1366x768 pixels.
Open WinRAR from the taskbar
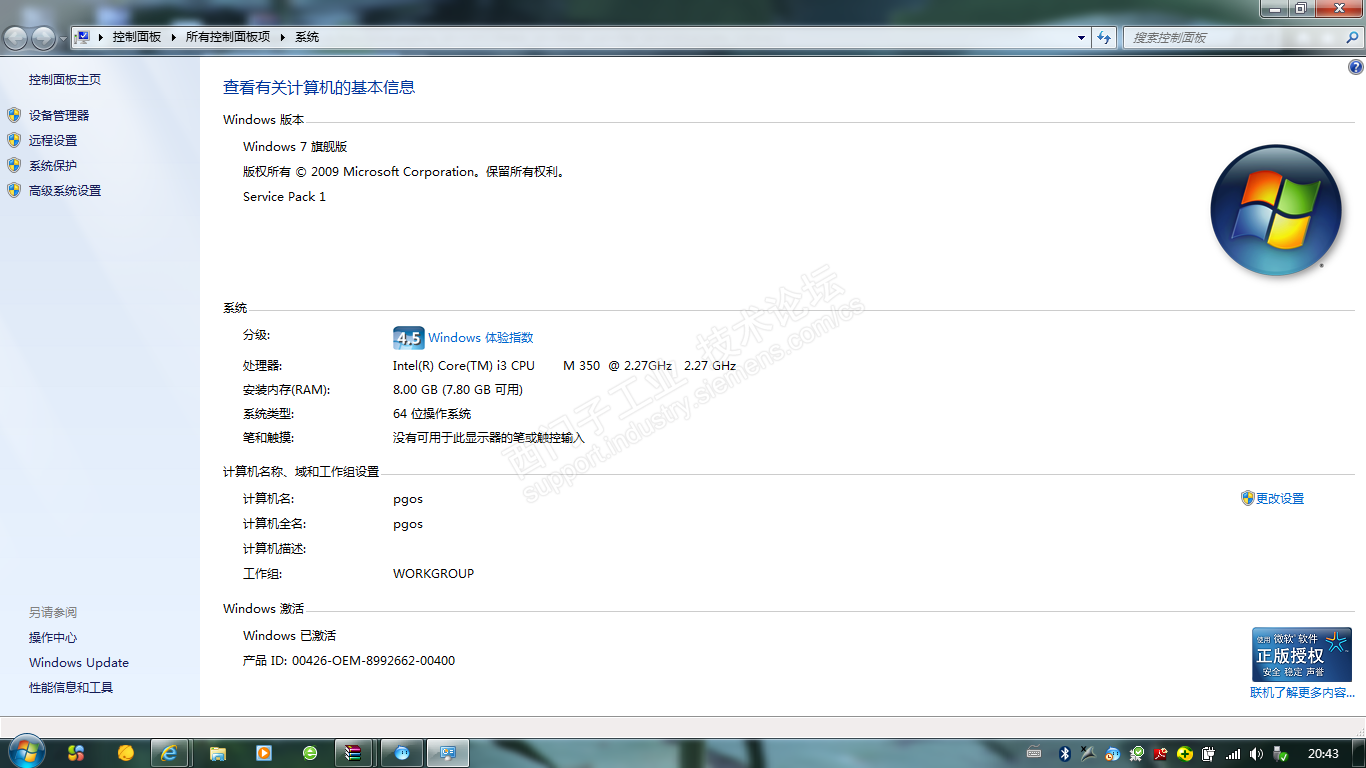pyautogui.click(x=353, y=753)
